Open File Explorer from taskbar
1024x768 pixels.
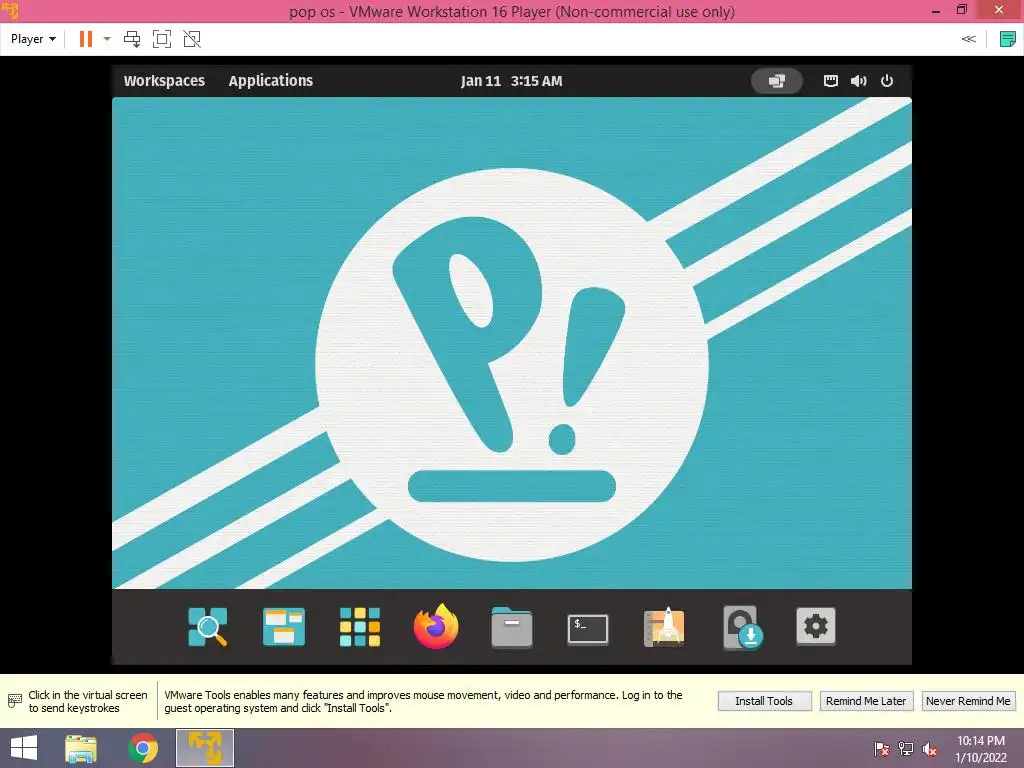click(81, 748)
